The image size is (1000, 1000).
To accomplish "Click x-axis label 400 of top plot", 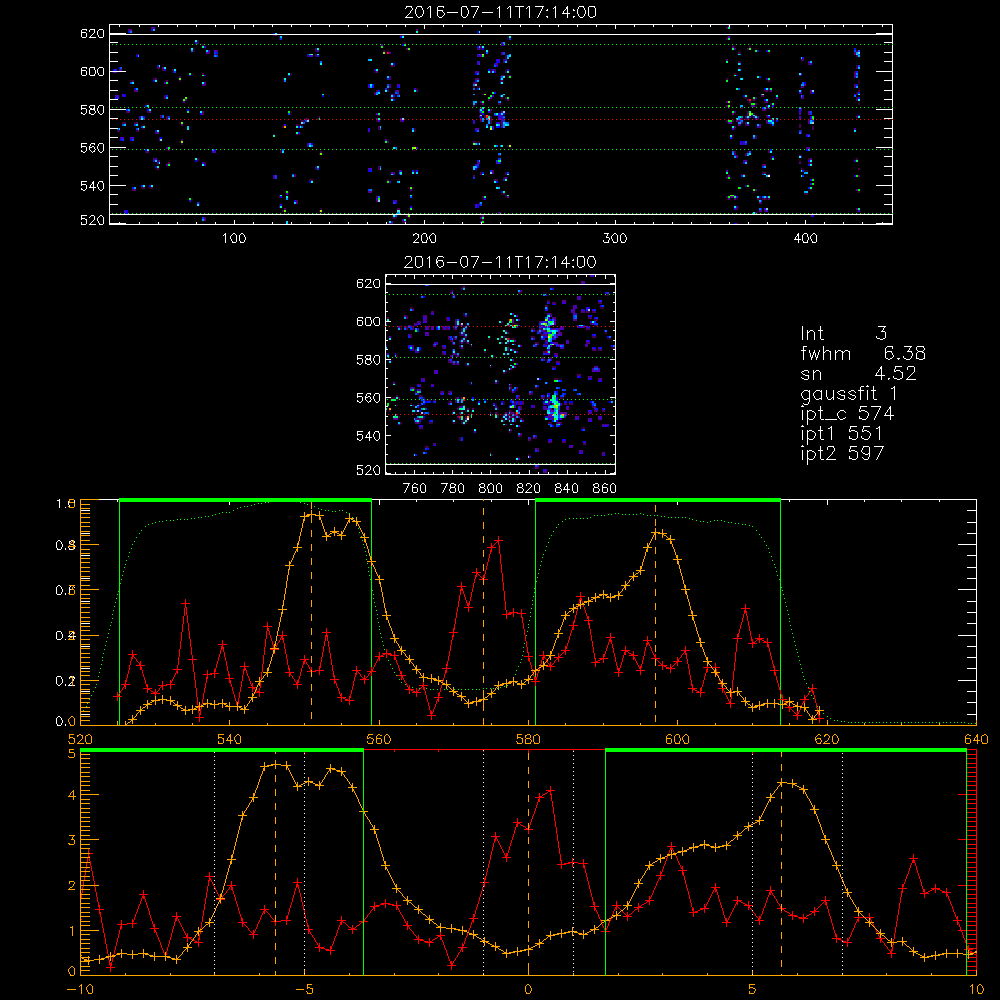I will (805, 239).
